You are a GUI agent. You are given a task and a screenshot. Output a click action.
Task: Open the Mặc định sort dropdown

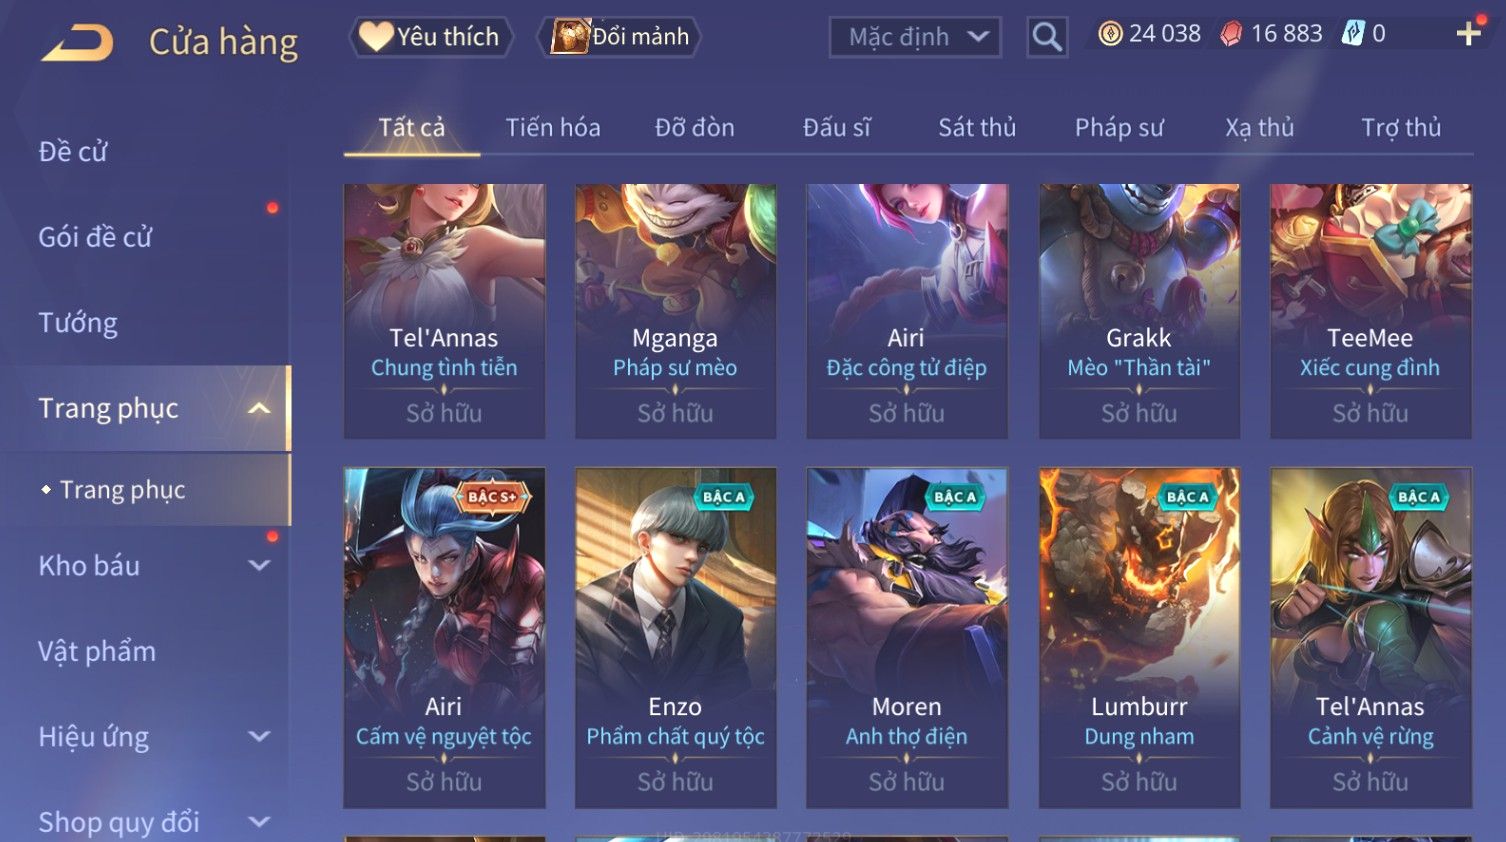pos(915,37)
